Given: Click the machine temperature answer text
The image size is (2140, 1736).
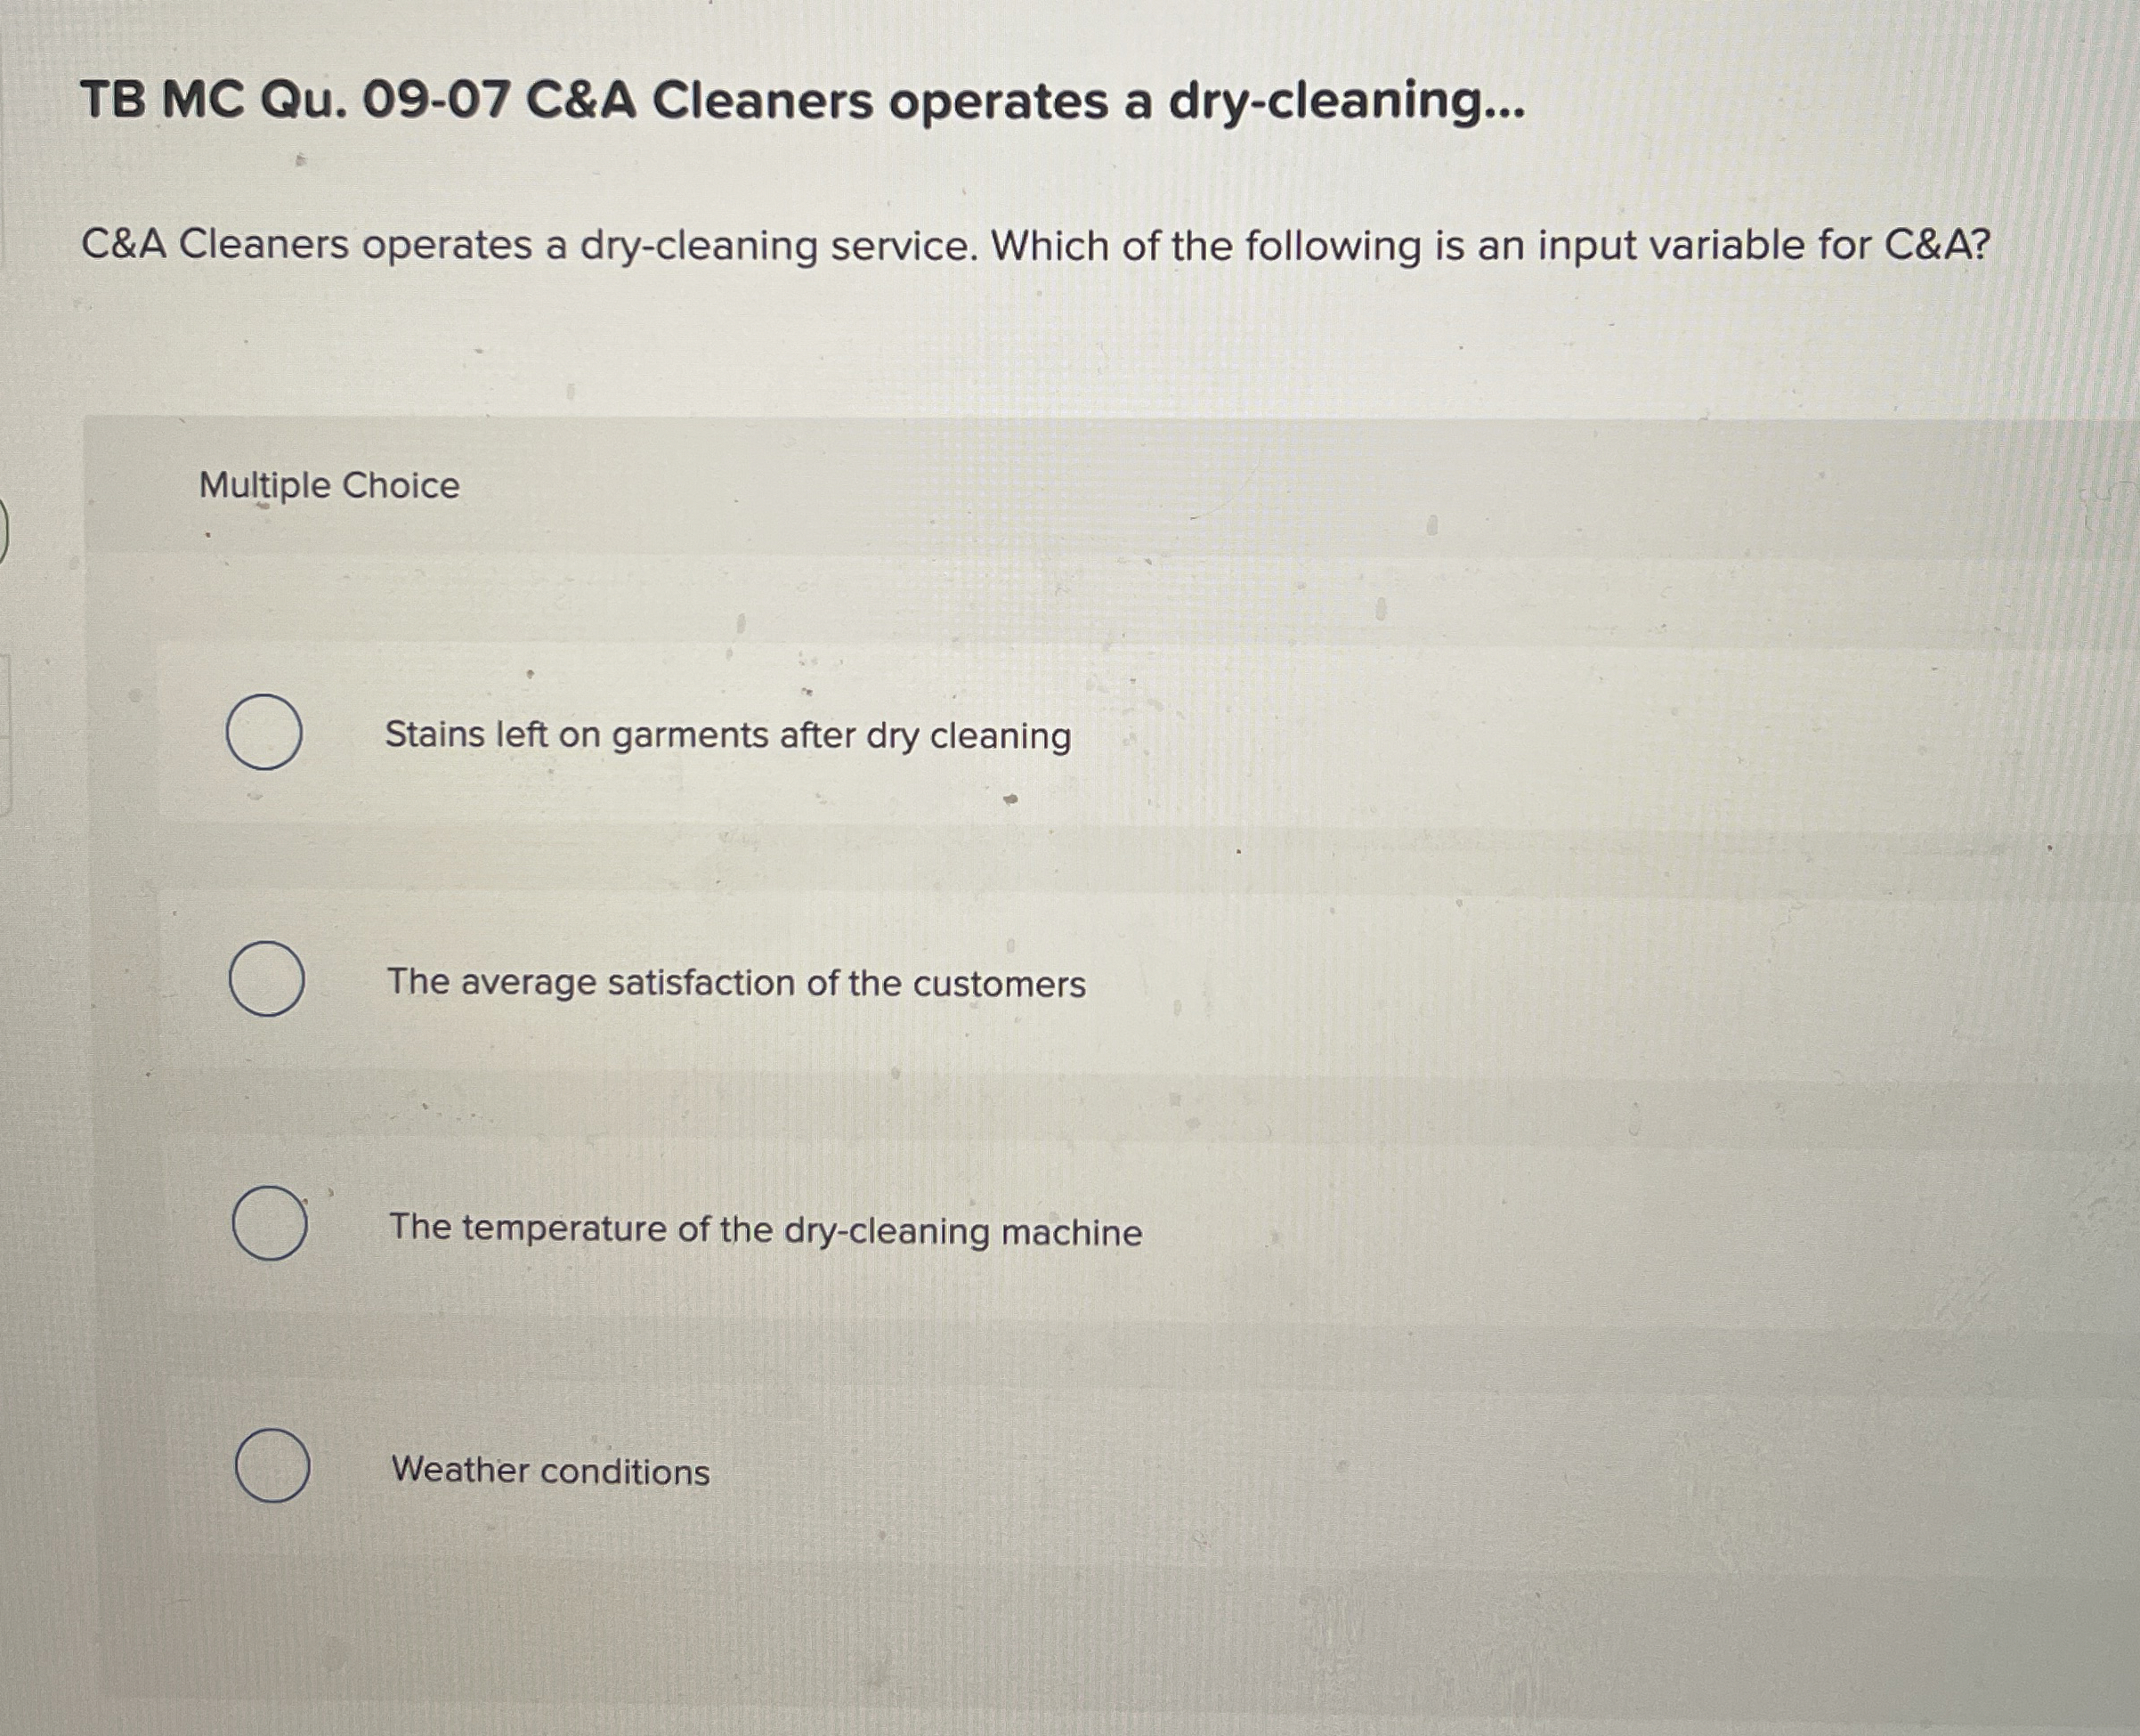Looking at the screenshot, I should (x=763, y=1230).
